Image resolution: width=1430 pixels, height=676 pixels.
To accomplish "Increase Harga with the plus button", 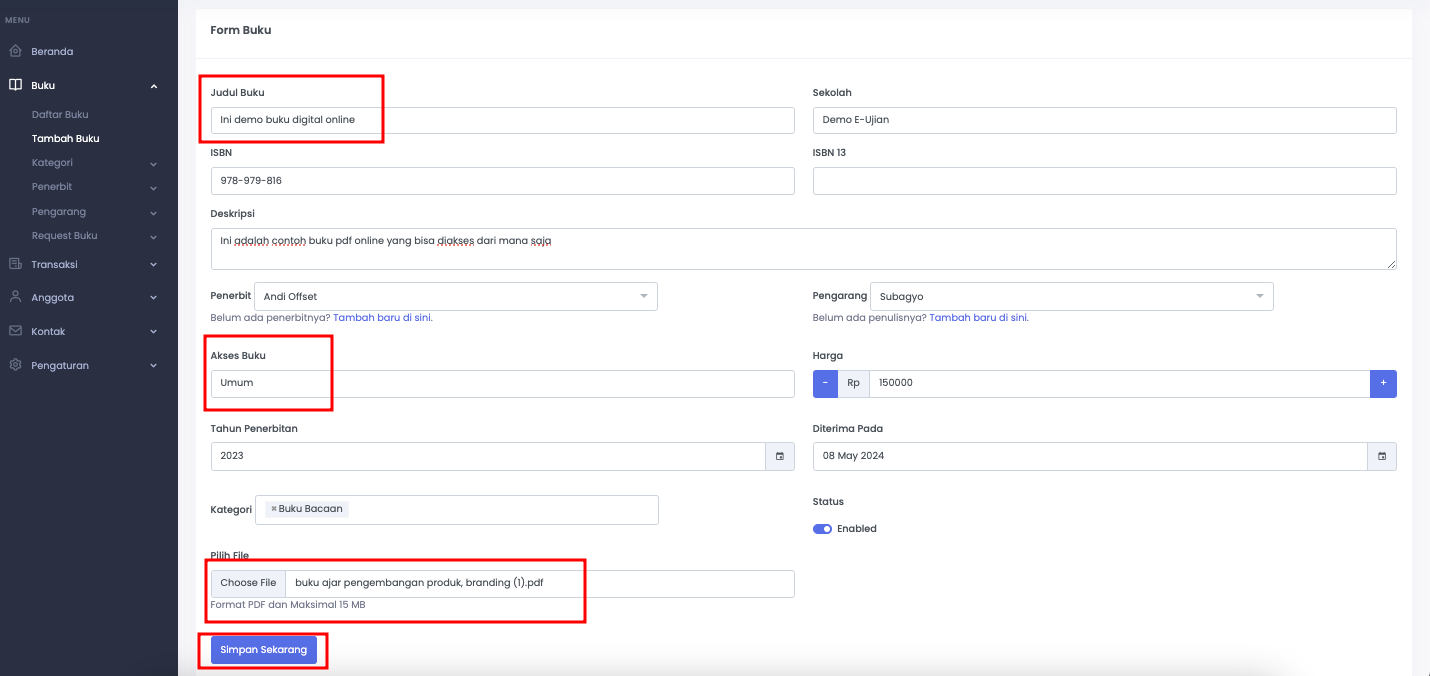I will click(1383, 383).
